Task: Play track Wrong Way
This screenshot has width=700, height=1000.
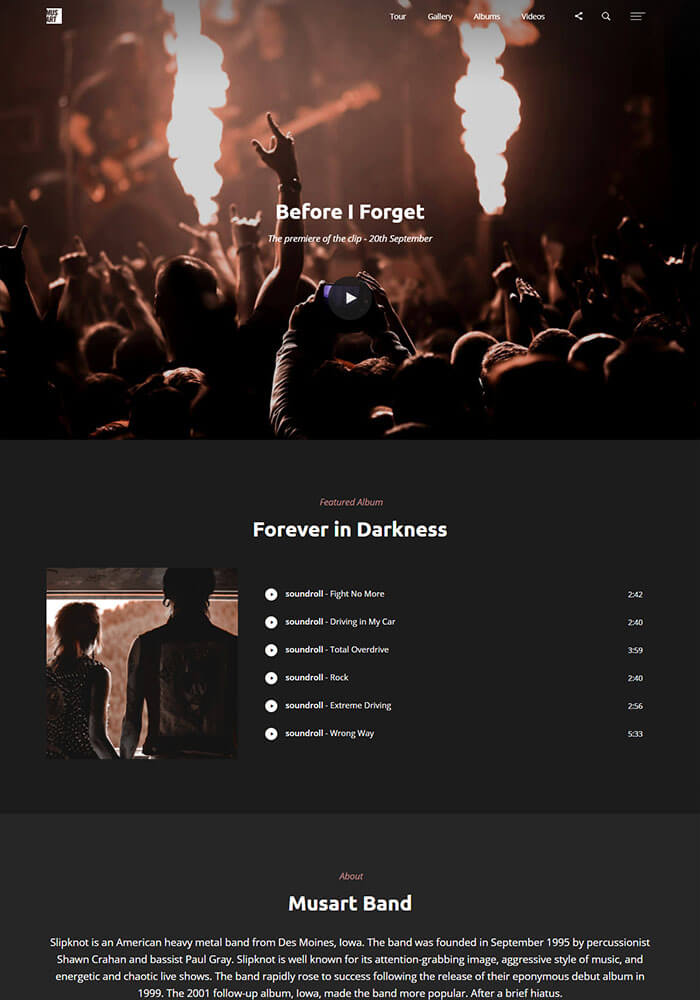Action: click(x=271, y=734)
